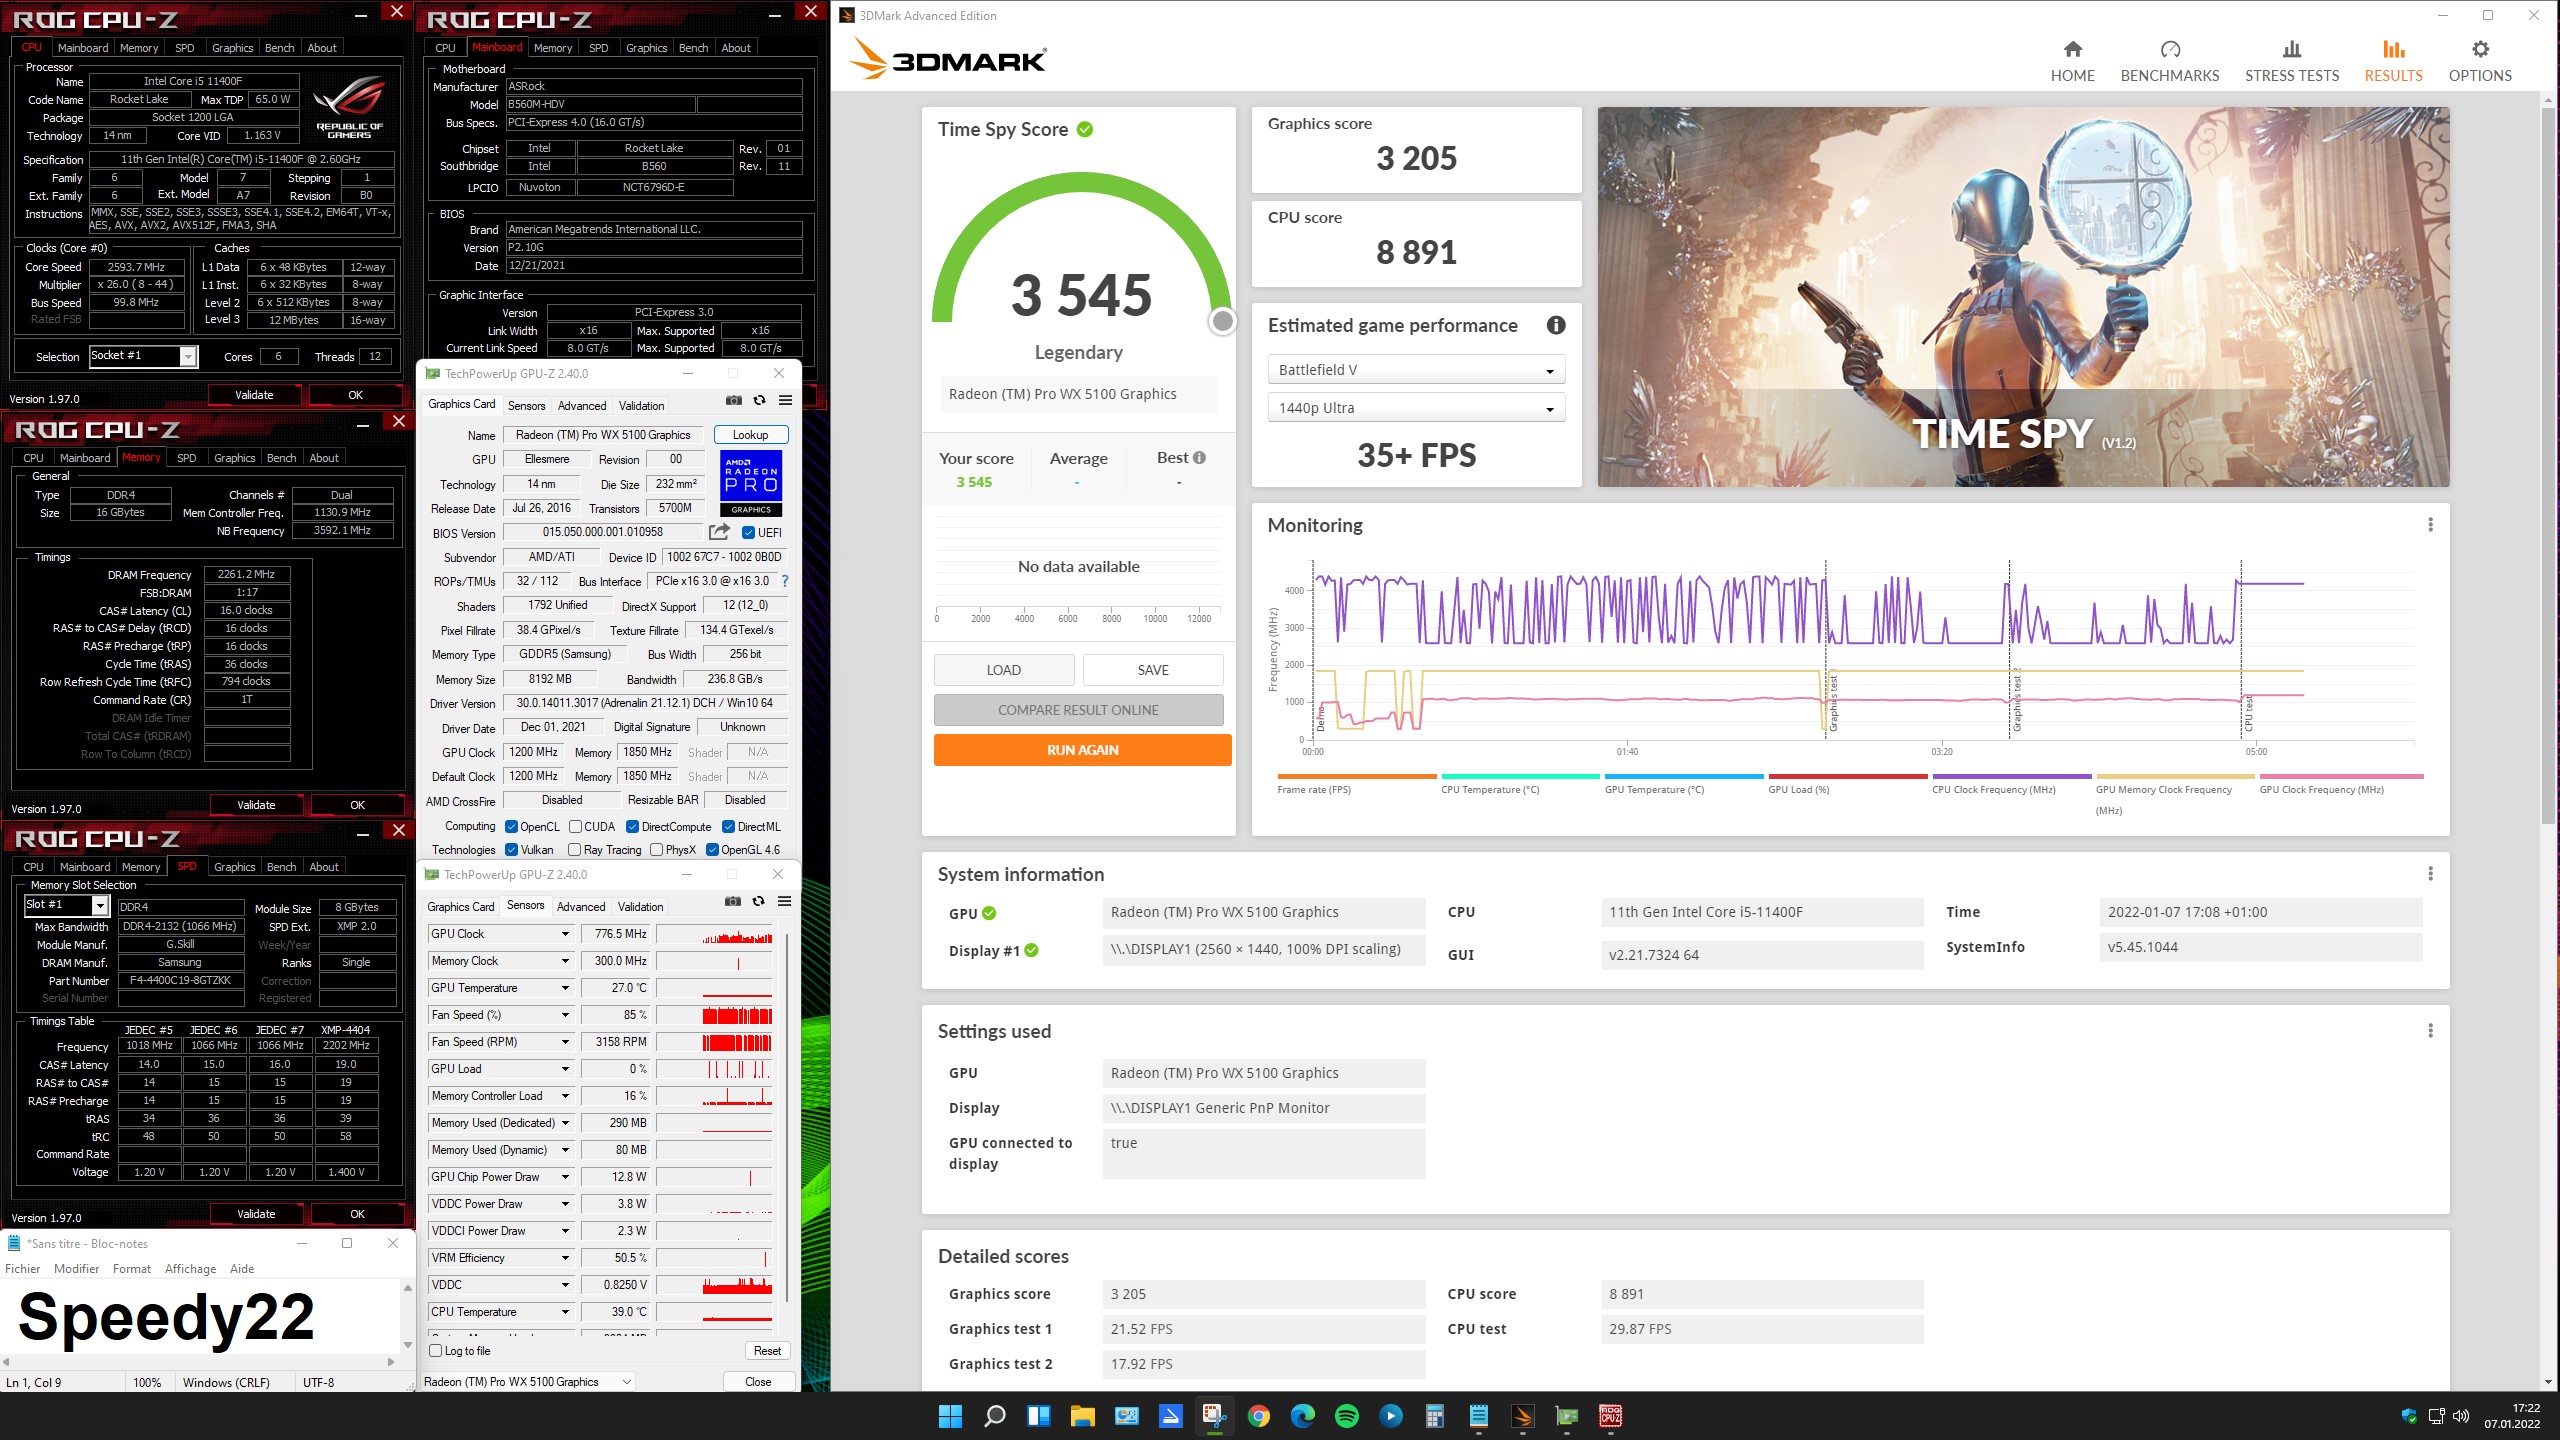Expand the GPU Clock sensor dropdown

pos(565,934)
